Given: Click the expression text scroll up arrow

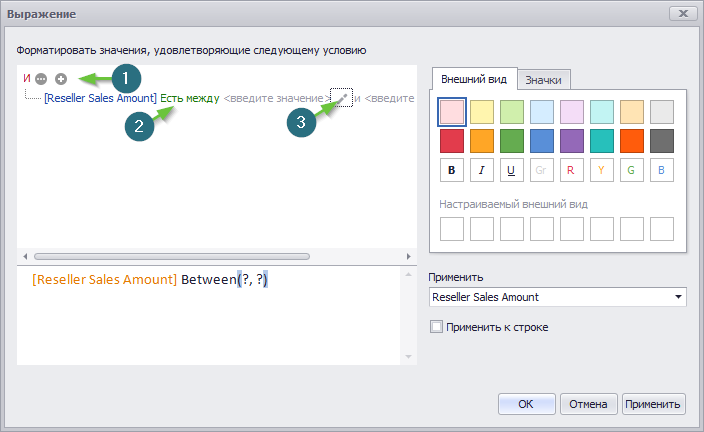Looking at the screenshot, I should coord(409,274).
